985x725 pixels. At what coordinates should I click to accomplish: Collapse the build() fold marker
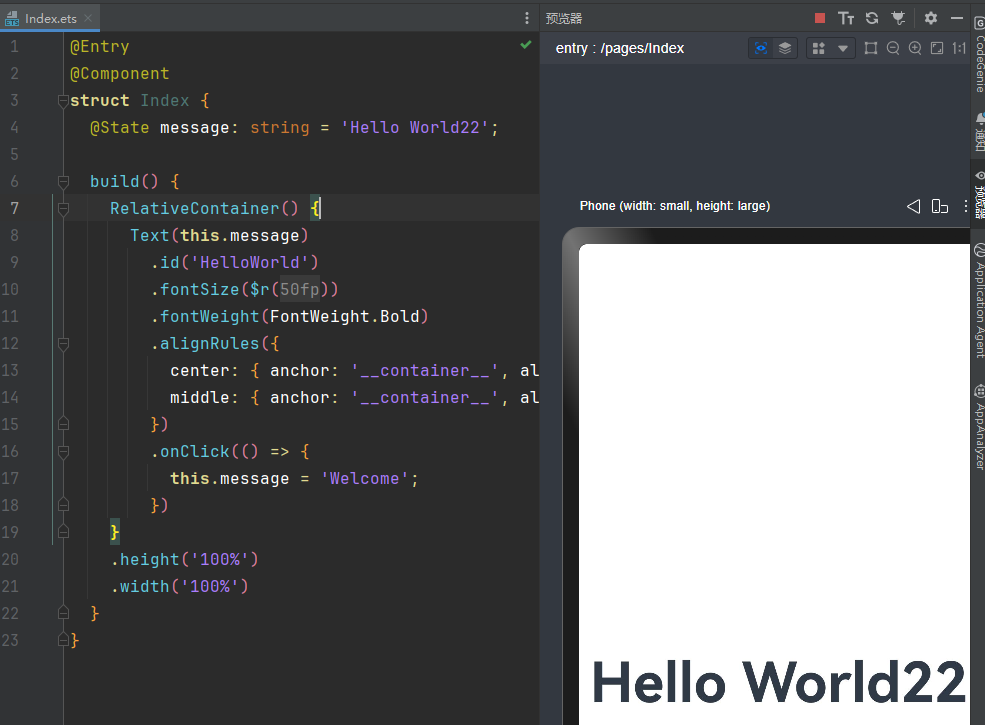[63, 182]
